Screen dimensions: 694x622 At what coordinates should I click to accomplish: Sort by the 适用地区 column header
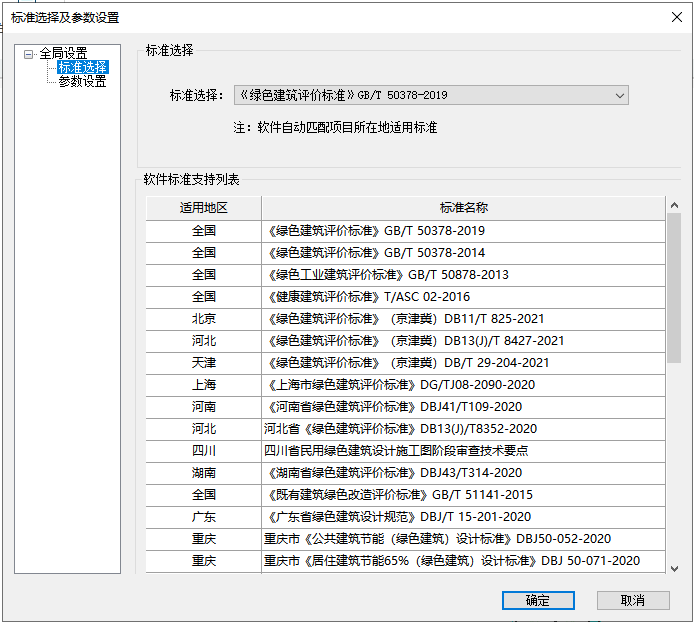tap(204, 208)
